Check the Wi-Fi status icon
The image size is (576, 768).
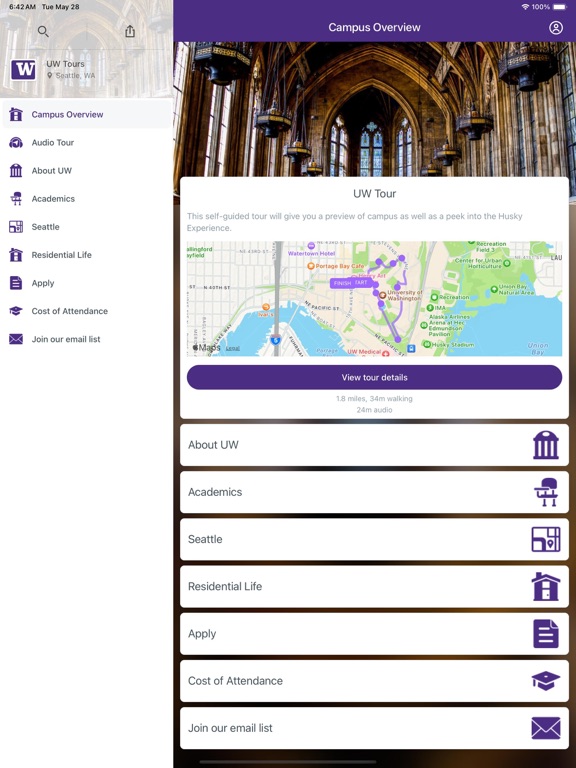526,7
